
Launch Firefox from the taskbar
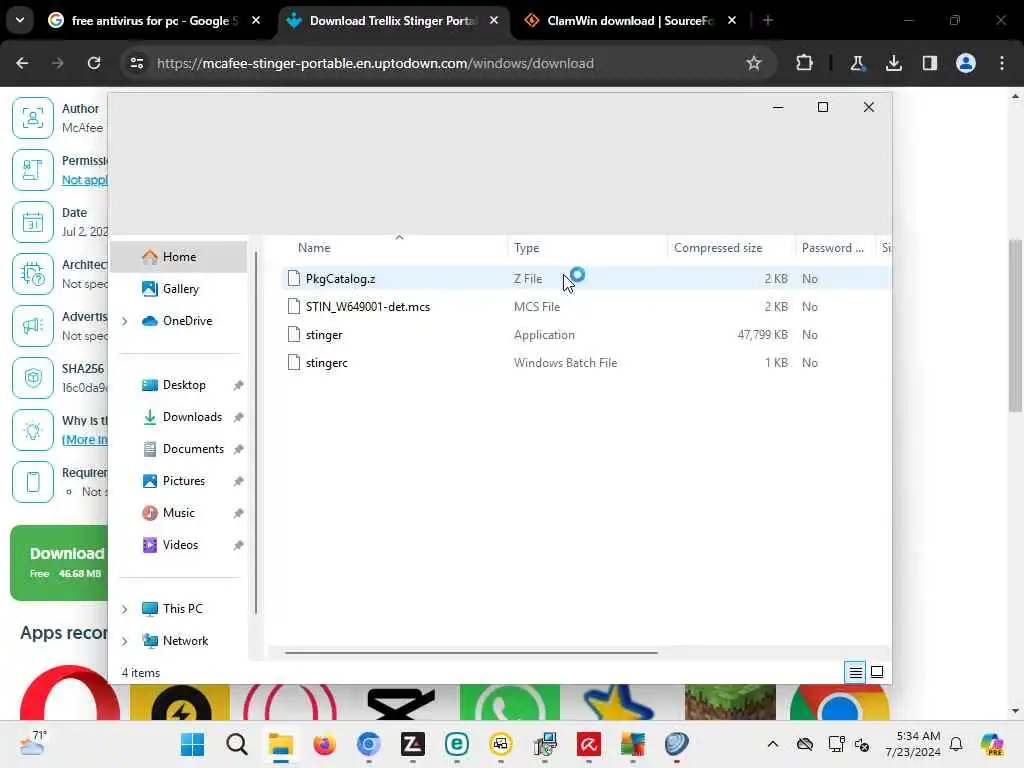325,744
